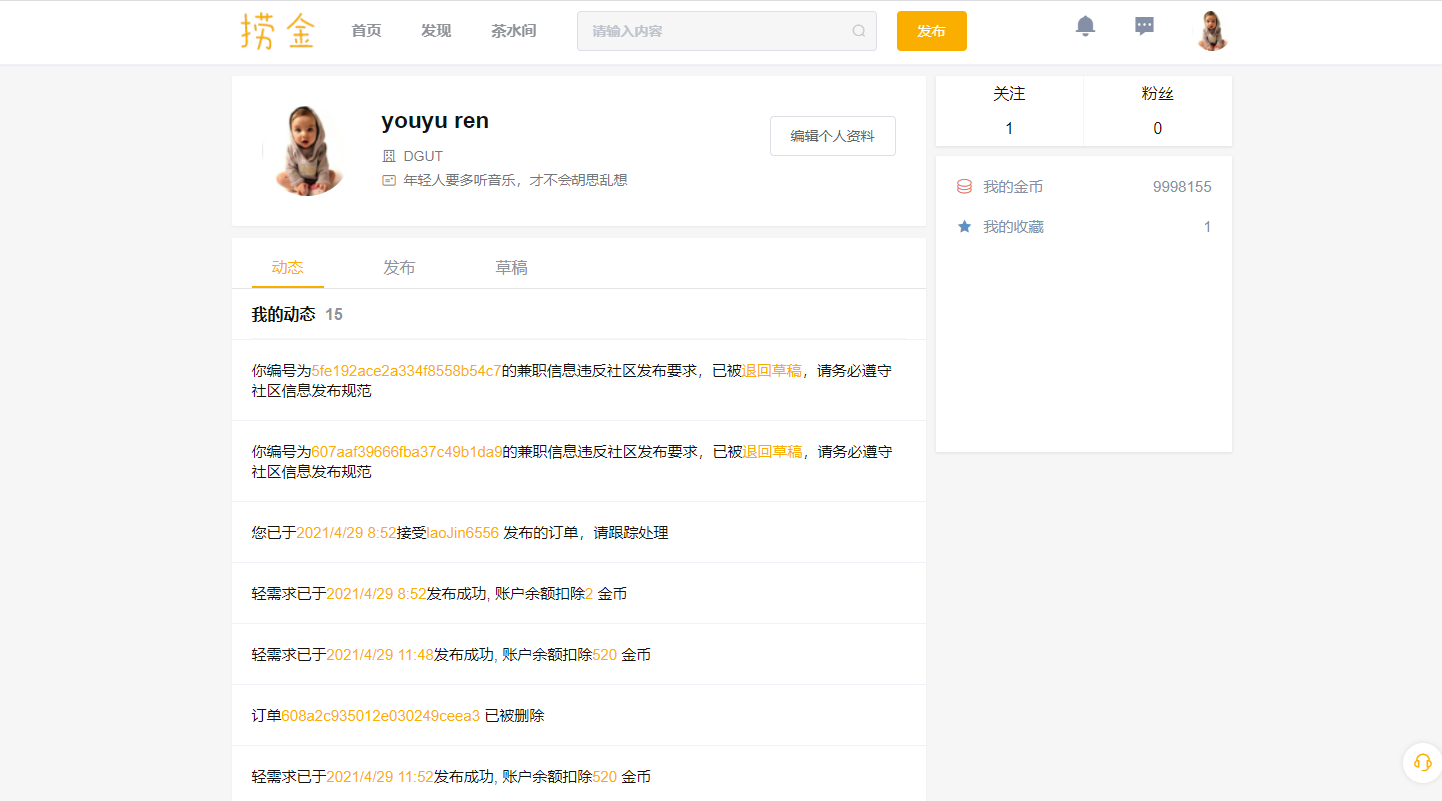Open the 粉丝 count panel

[x=1158, y=111]
